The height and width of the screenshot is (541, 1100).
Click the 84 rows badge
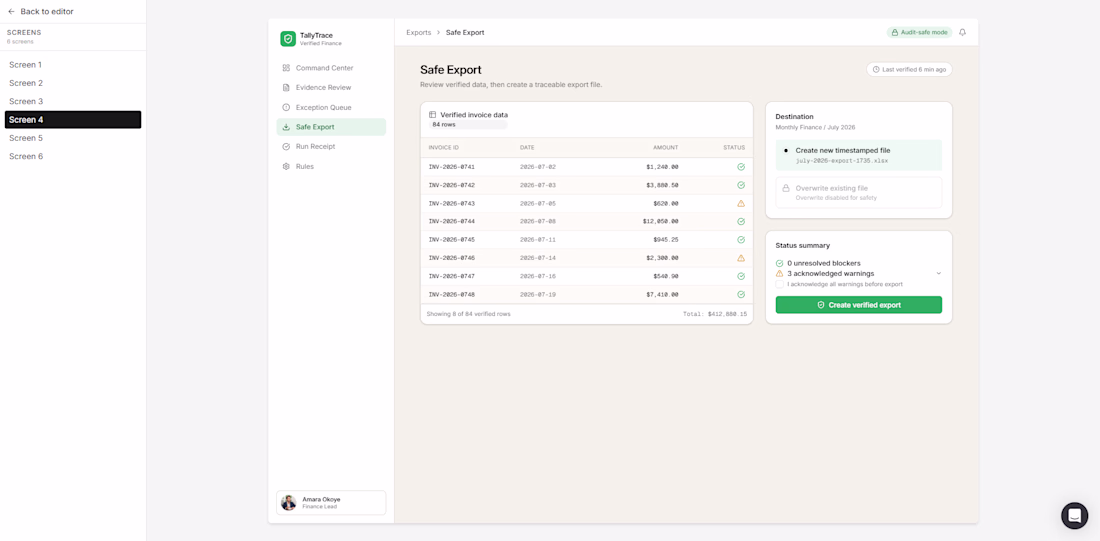pos(469,124)
